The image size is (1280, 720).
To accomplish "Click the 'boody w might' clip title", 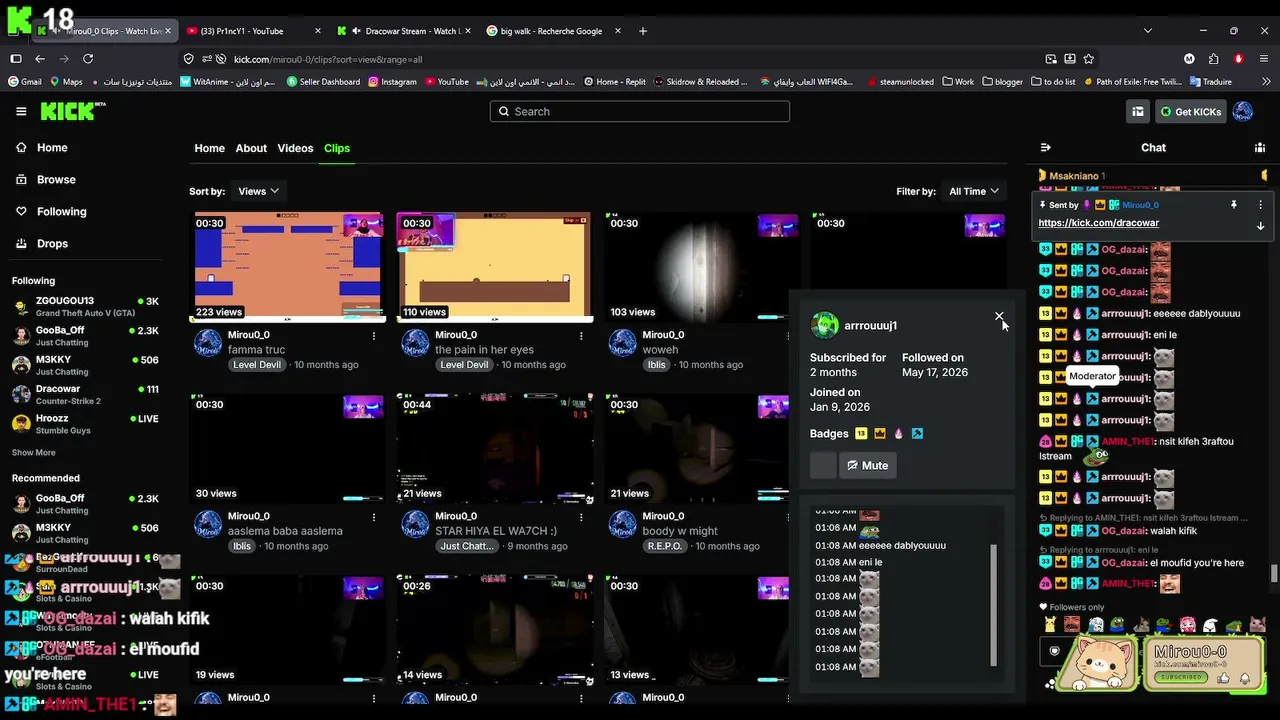I will [682, 531].
